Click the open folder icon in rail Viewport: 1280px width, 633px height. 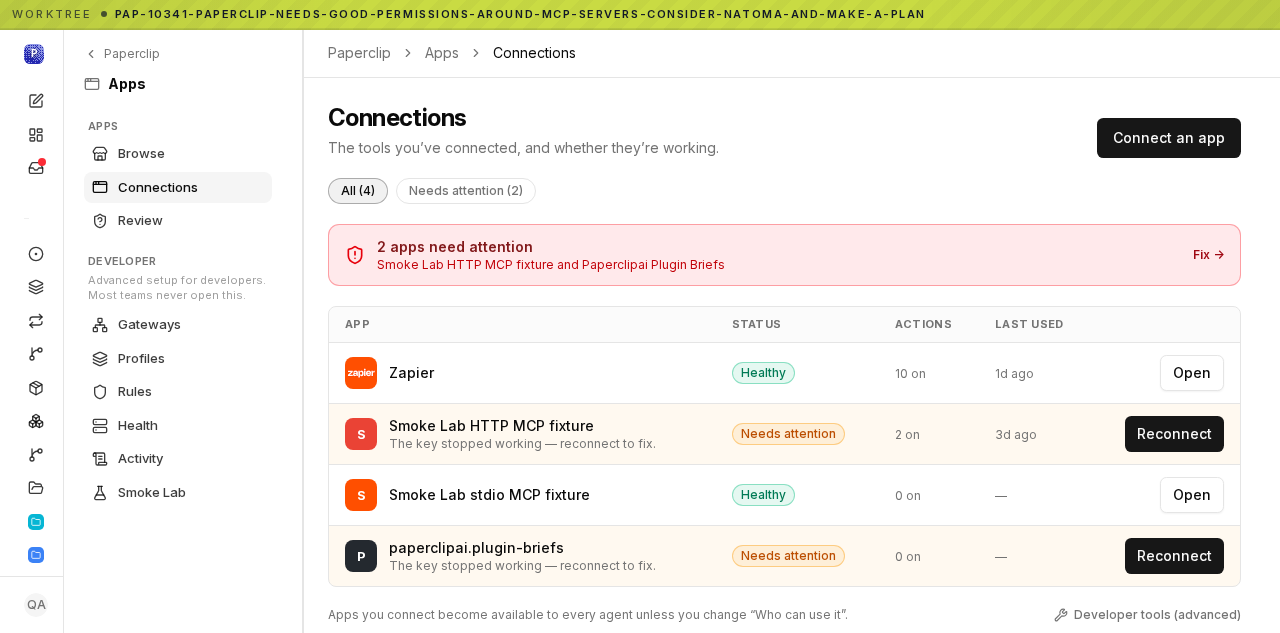36,488
